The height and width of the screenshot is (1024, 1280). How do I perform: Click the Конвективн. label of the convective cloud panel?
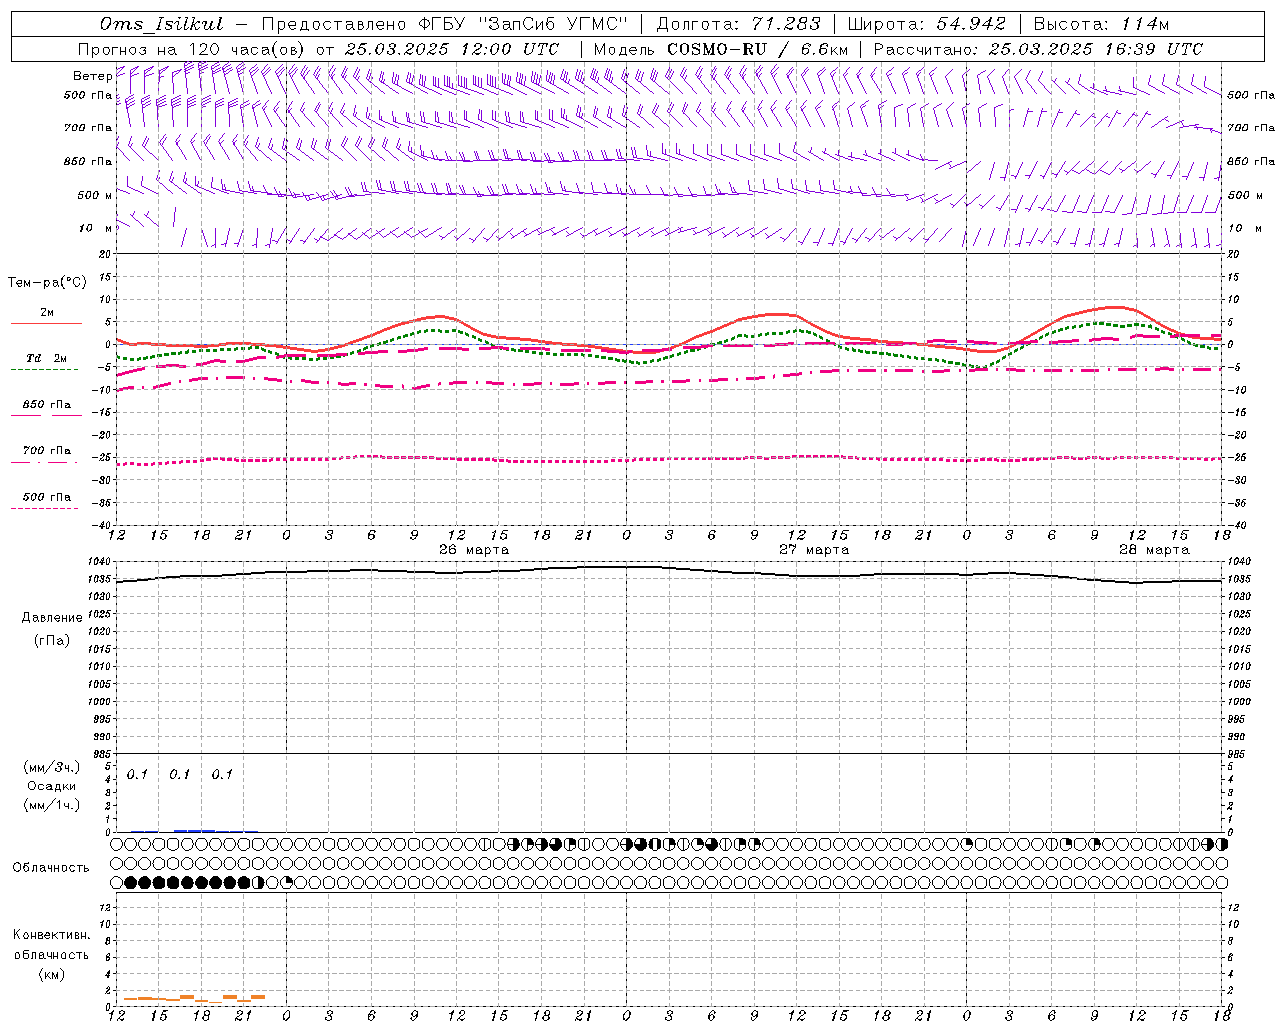point(51,935)
